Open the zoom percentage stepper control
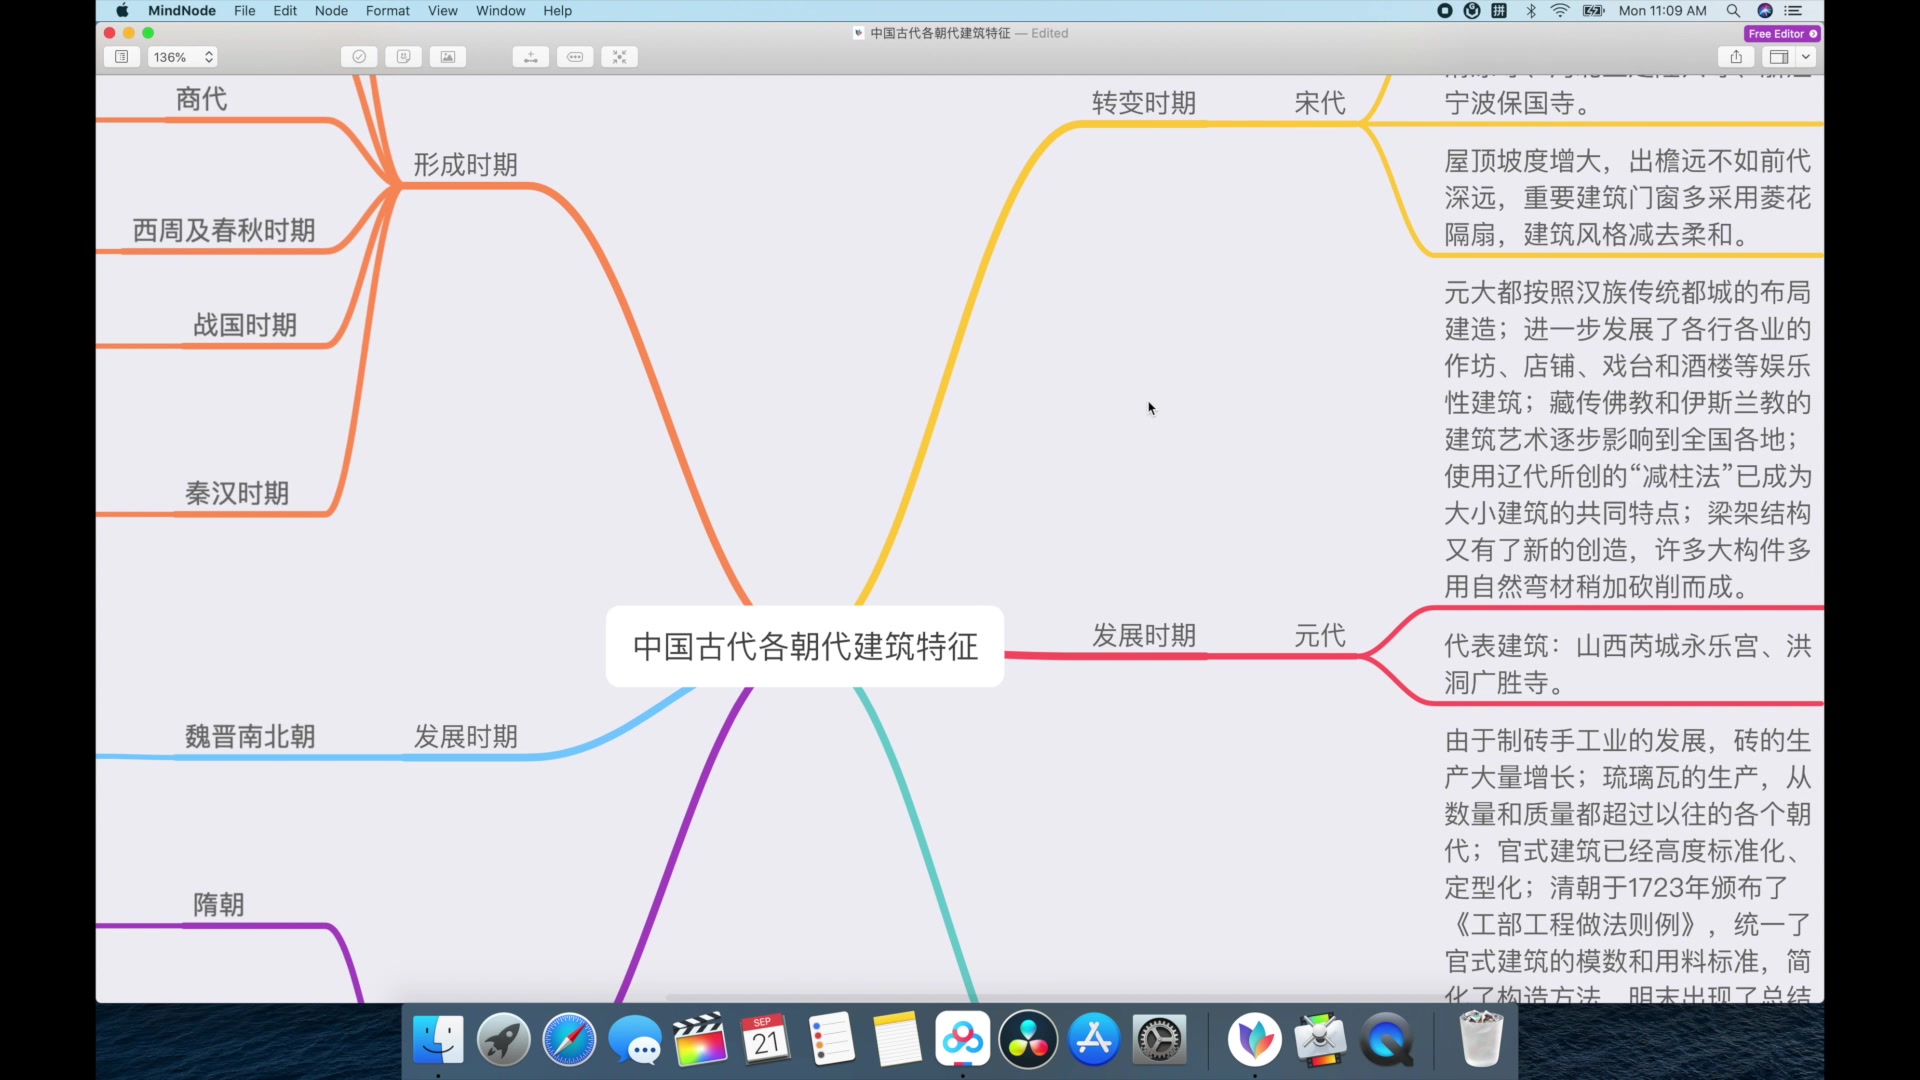1920x1080 pixels. [208, 57]
